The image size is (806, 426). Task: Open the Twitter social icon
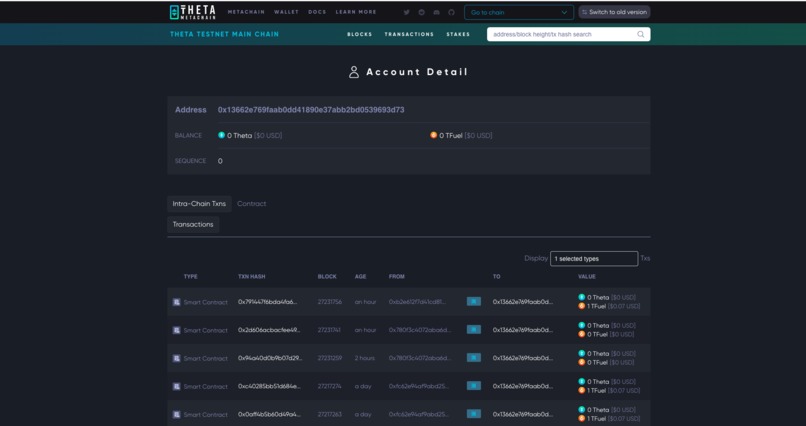pyautogui.click(x=407, y=12)
